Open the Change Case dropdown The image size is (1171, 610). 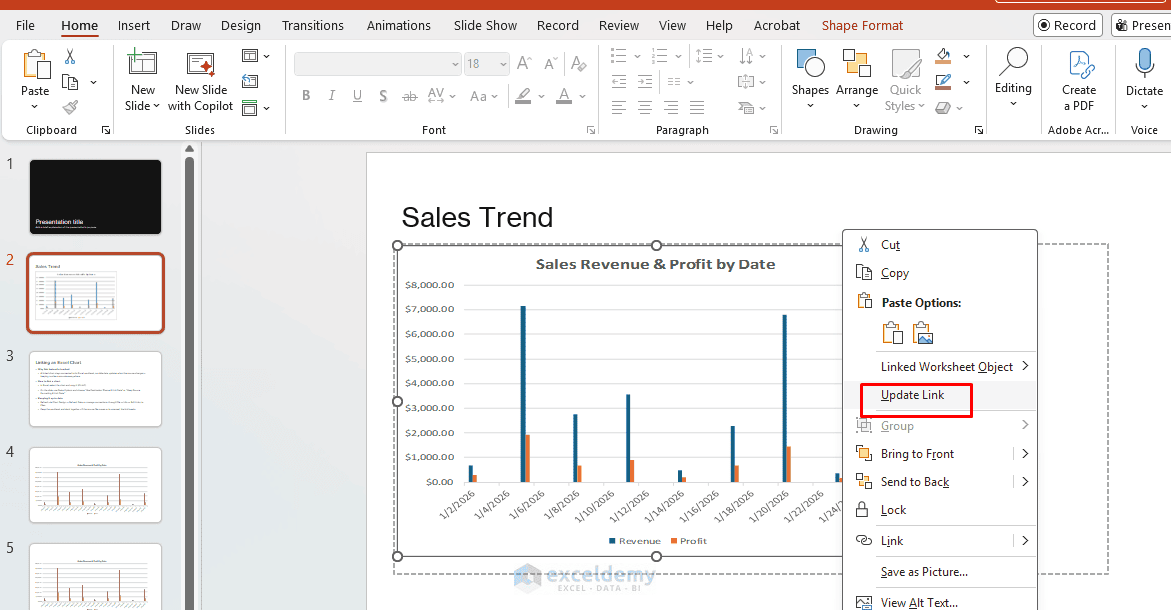tap(483, 96)
